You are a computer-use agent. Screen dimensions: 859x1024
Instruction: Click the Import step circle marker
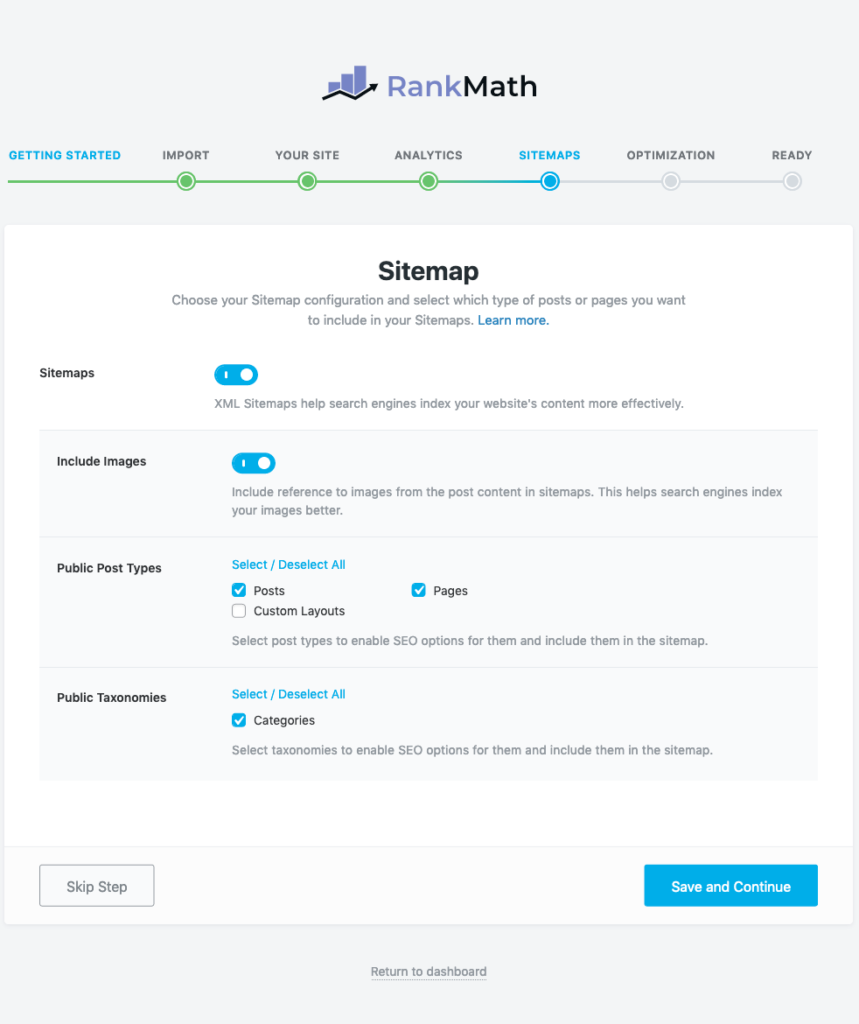[x=186, y=182]
